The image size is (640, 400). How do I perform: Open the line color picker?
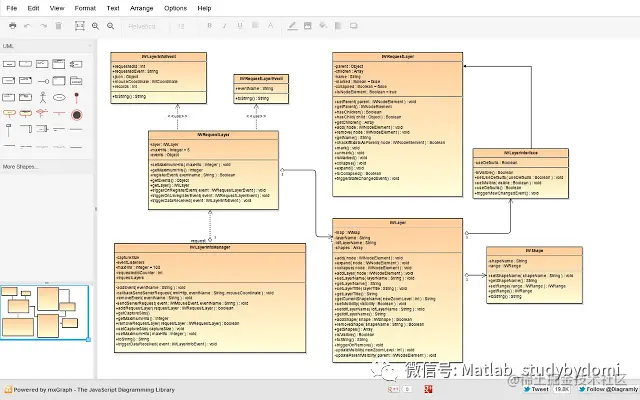click(292, 26)
